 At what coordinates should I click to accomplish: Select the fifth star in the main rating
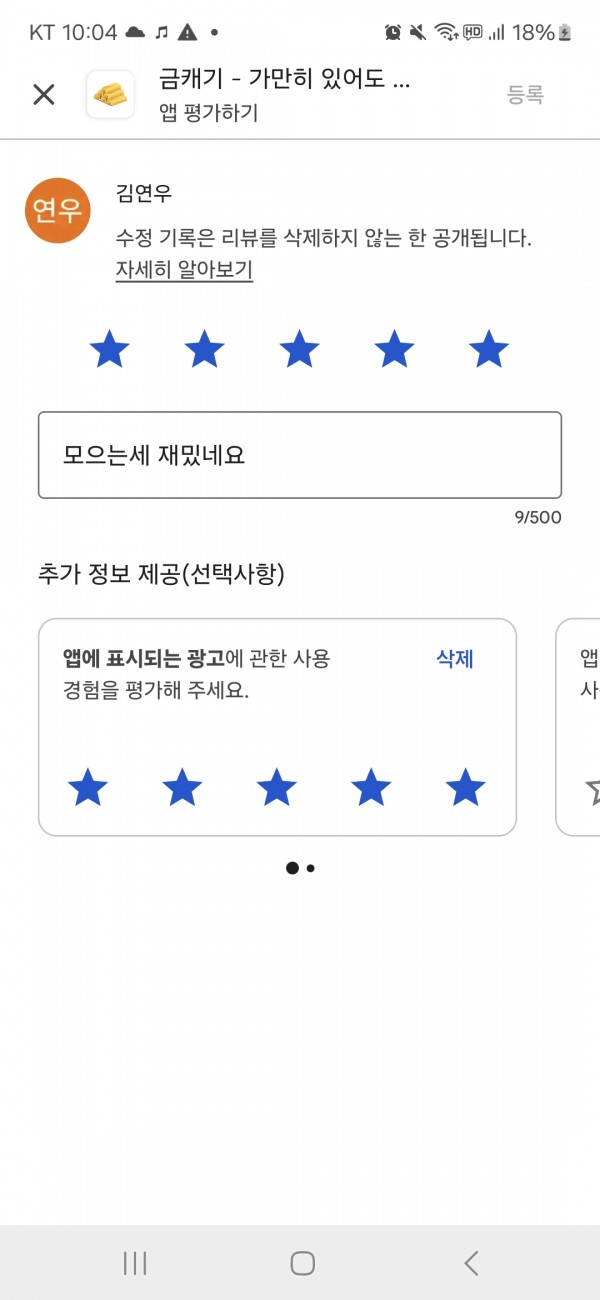click(489, 350)
